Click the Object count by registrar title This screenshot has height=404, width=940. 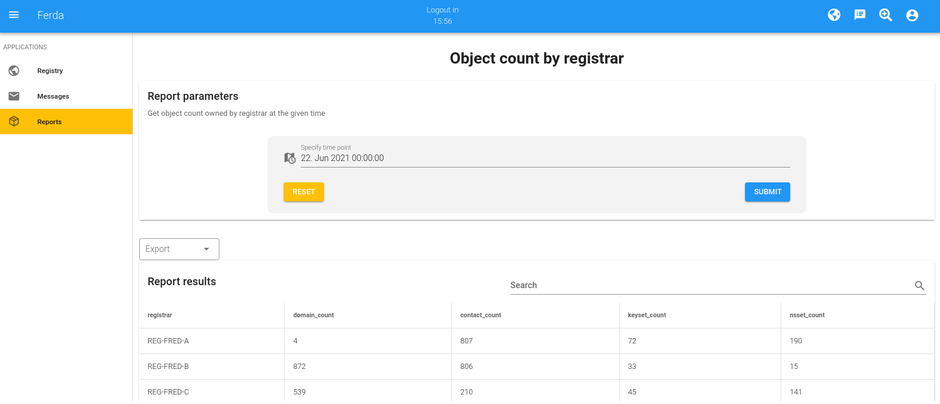[537, 58]
